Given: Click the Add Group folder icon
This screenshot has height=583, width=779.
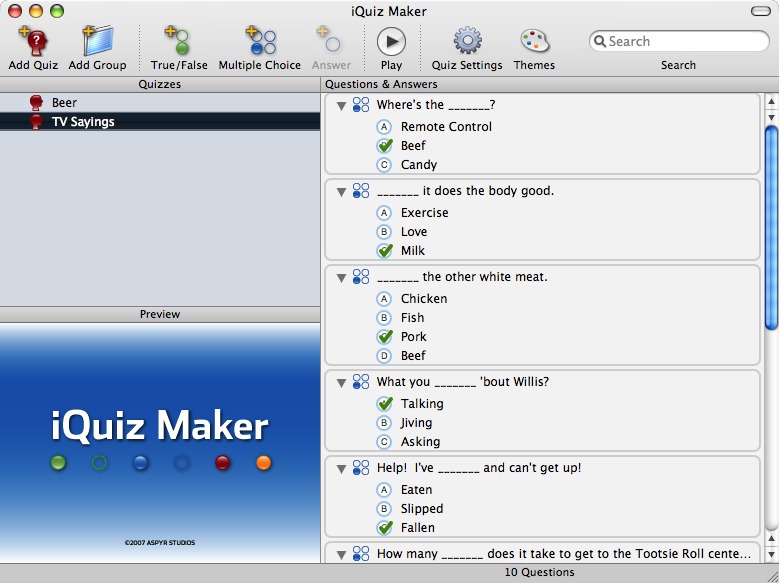Looking at the screenshot, I should tap(97, 41).
